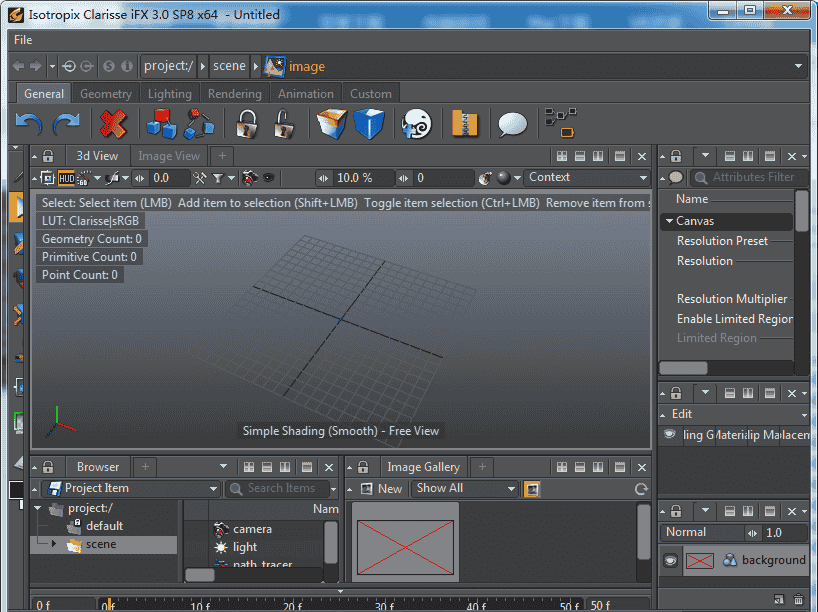Click the create blue cube geometry icon
Viewport: 818px width, 612px height.
[370, 123]
